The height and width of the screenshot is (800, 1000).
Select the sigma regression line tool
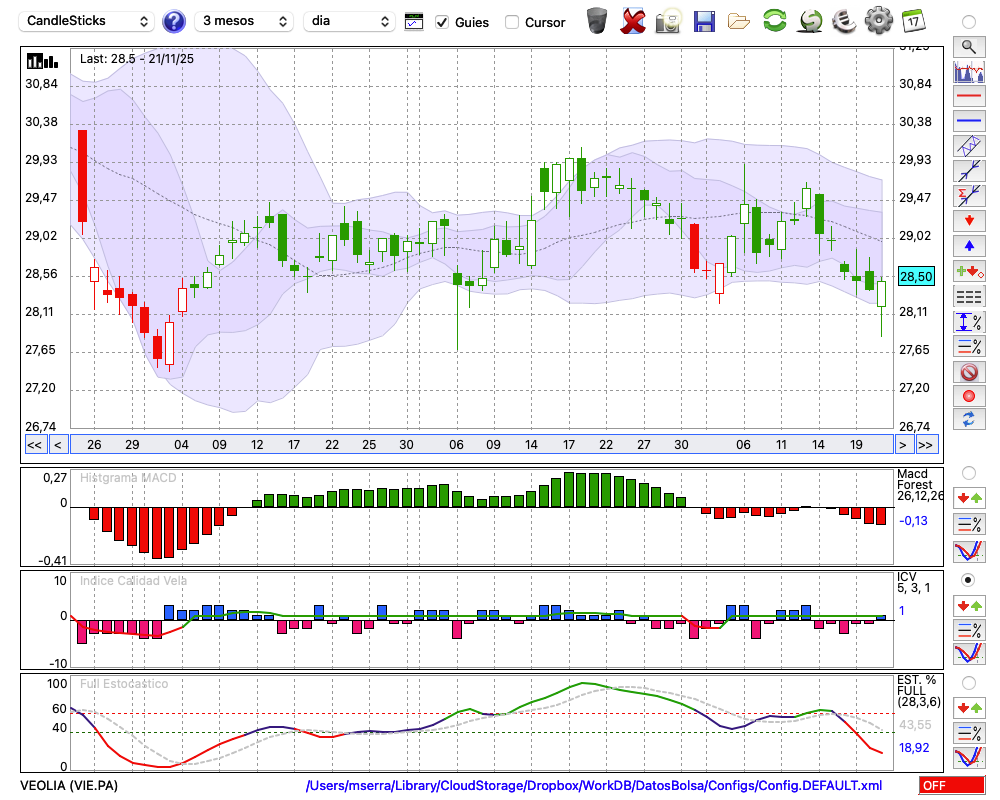pyautogui.click(x=969, y=195)
